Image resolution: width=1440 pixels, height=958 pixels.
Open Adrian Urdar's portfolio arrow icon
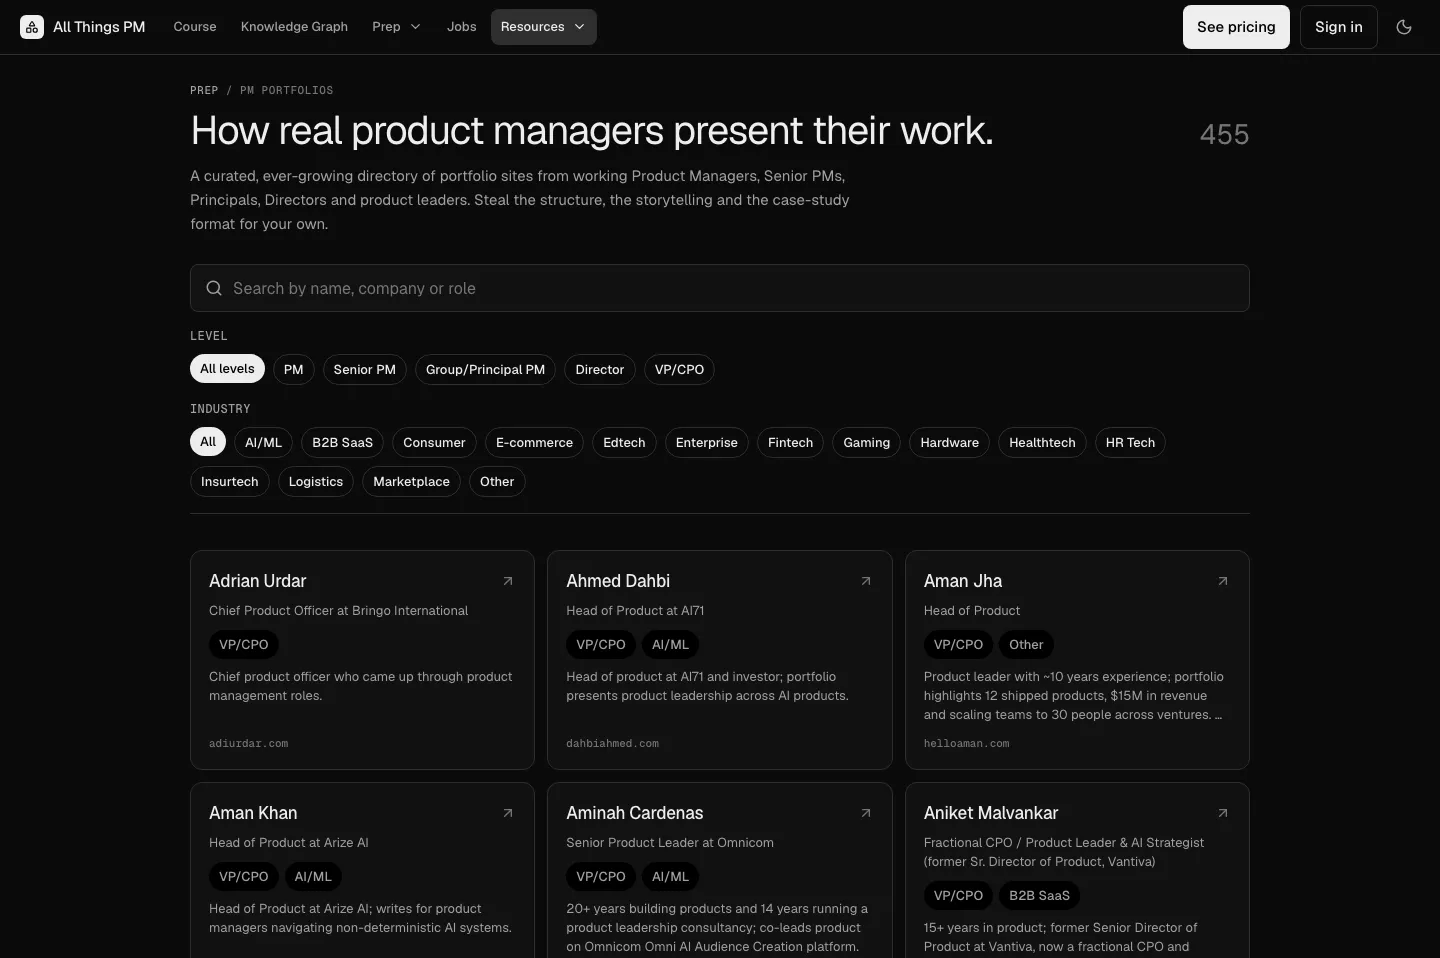tap(508, 581)
